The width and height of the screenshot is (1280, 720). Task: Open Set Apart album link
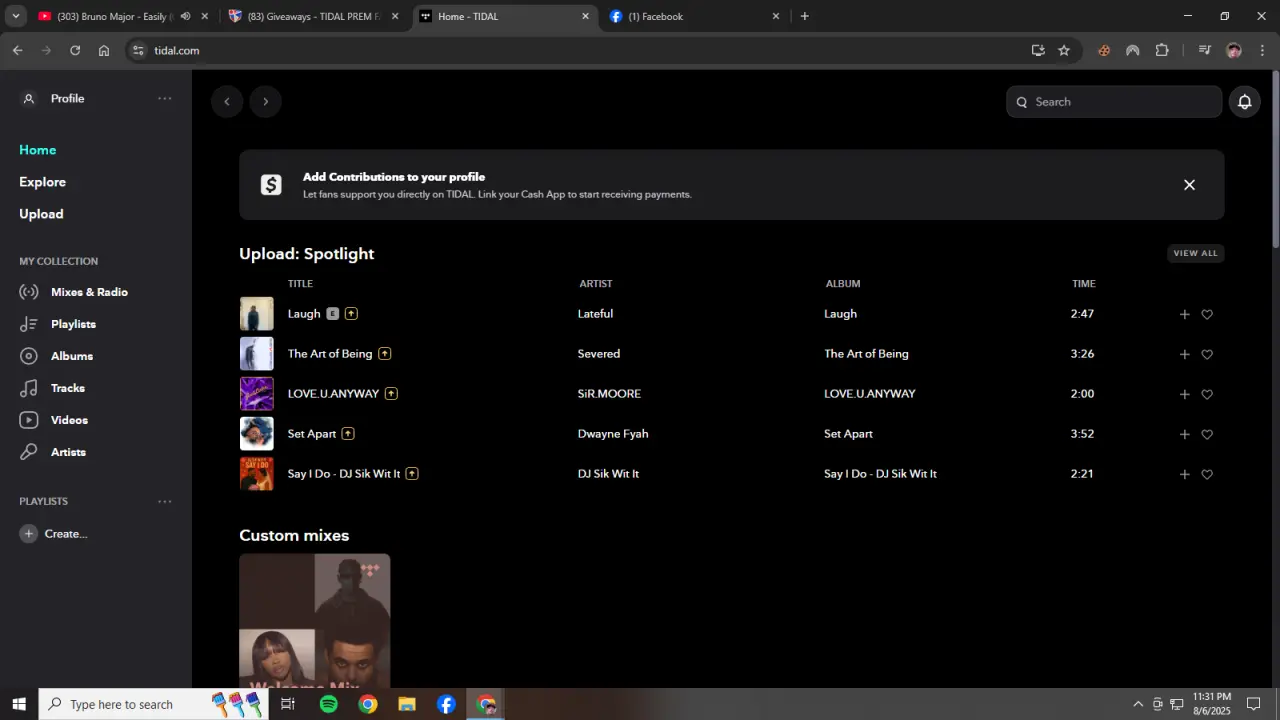(x=848, y=434)
